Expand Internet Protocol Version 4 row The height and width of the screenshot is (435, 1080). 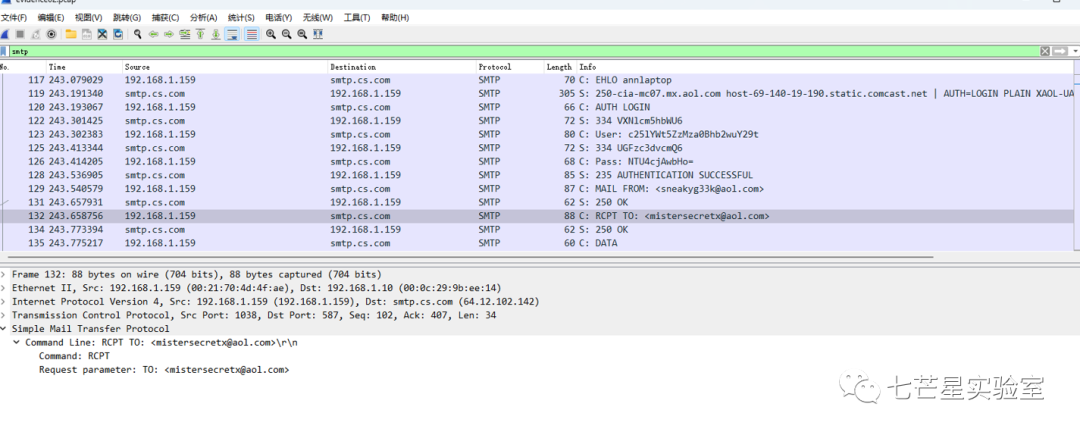5,301
